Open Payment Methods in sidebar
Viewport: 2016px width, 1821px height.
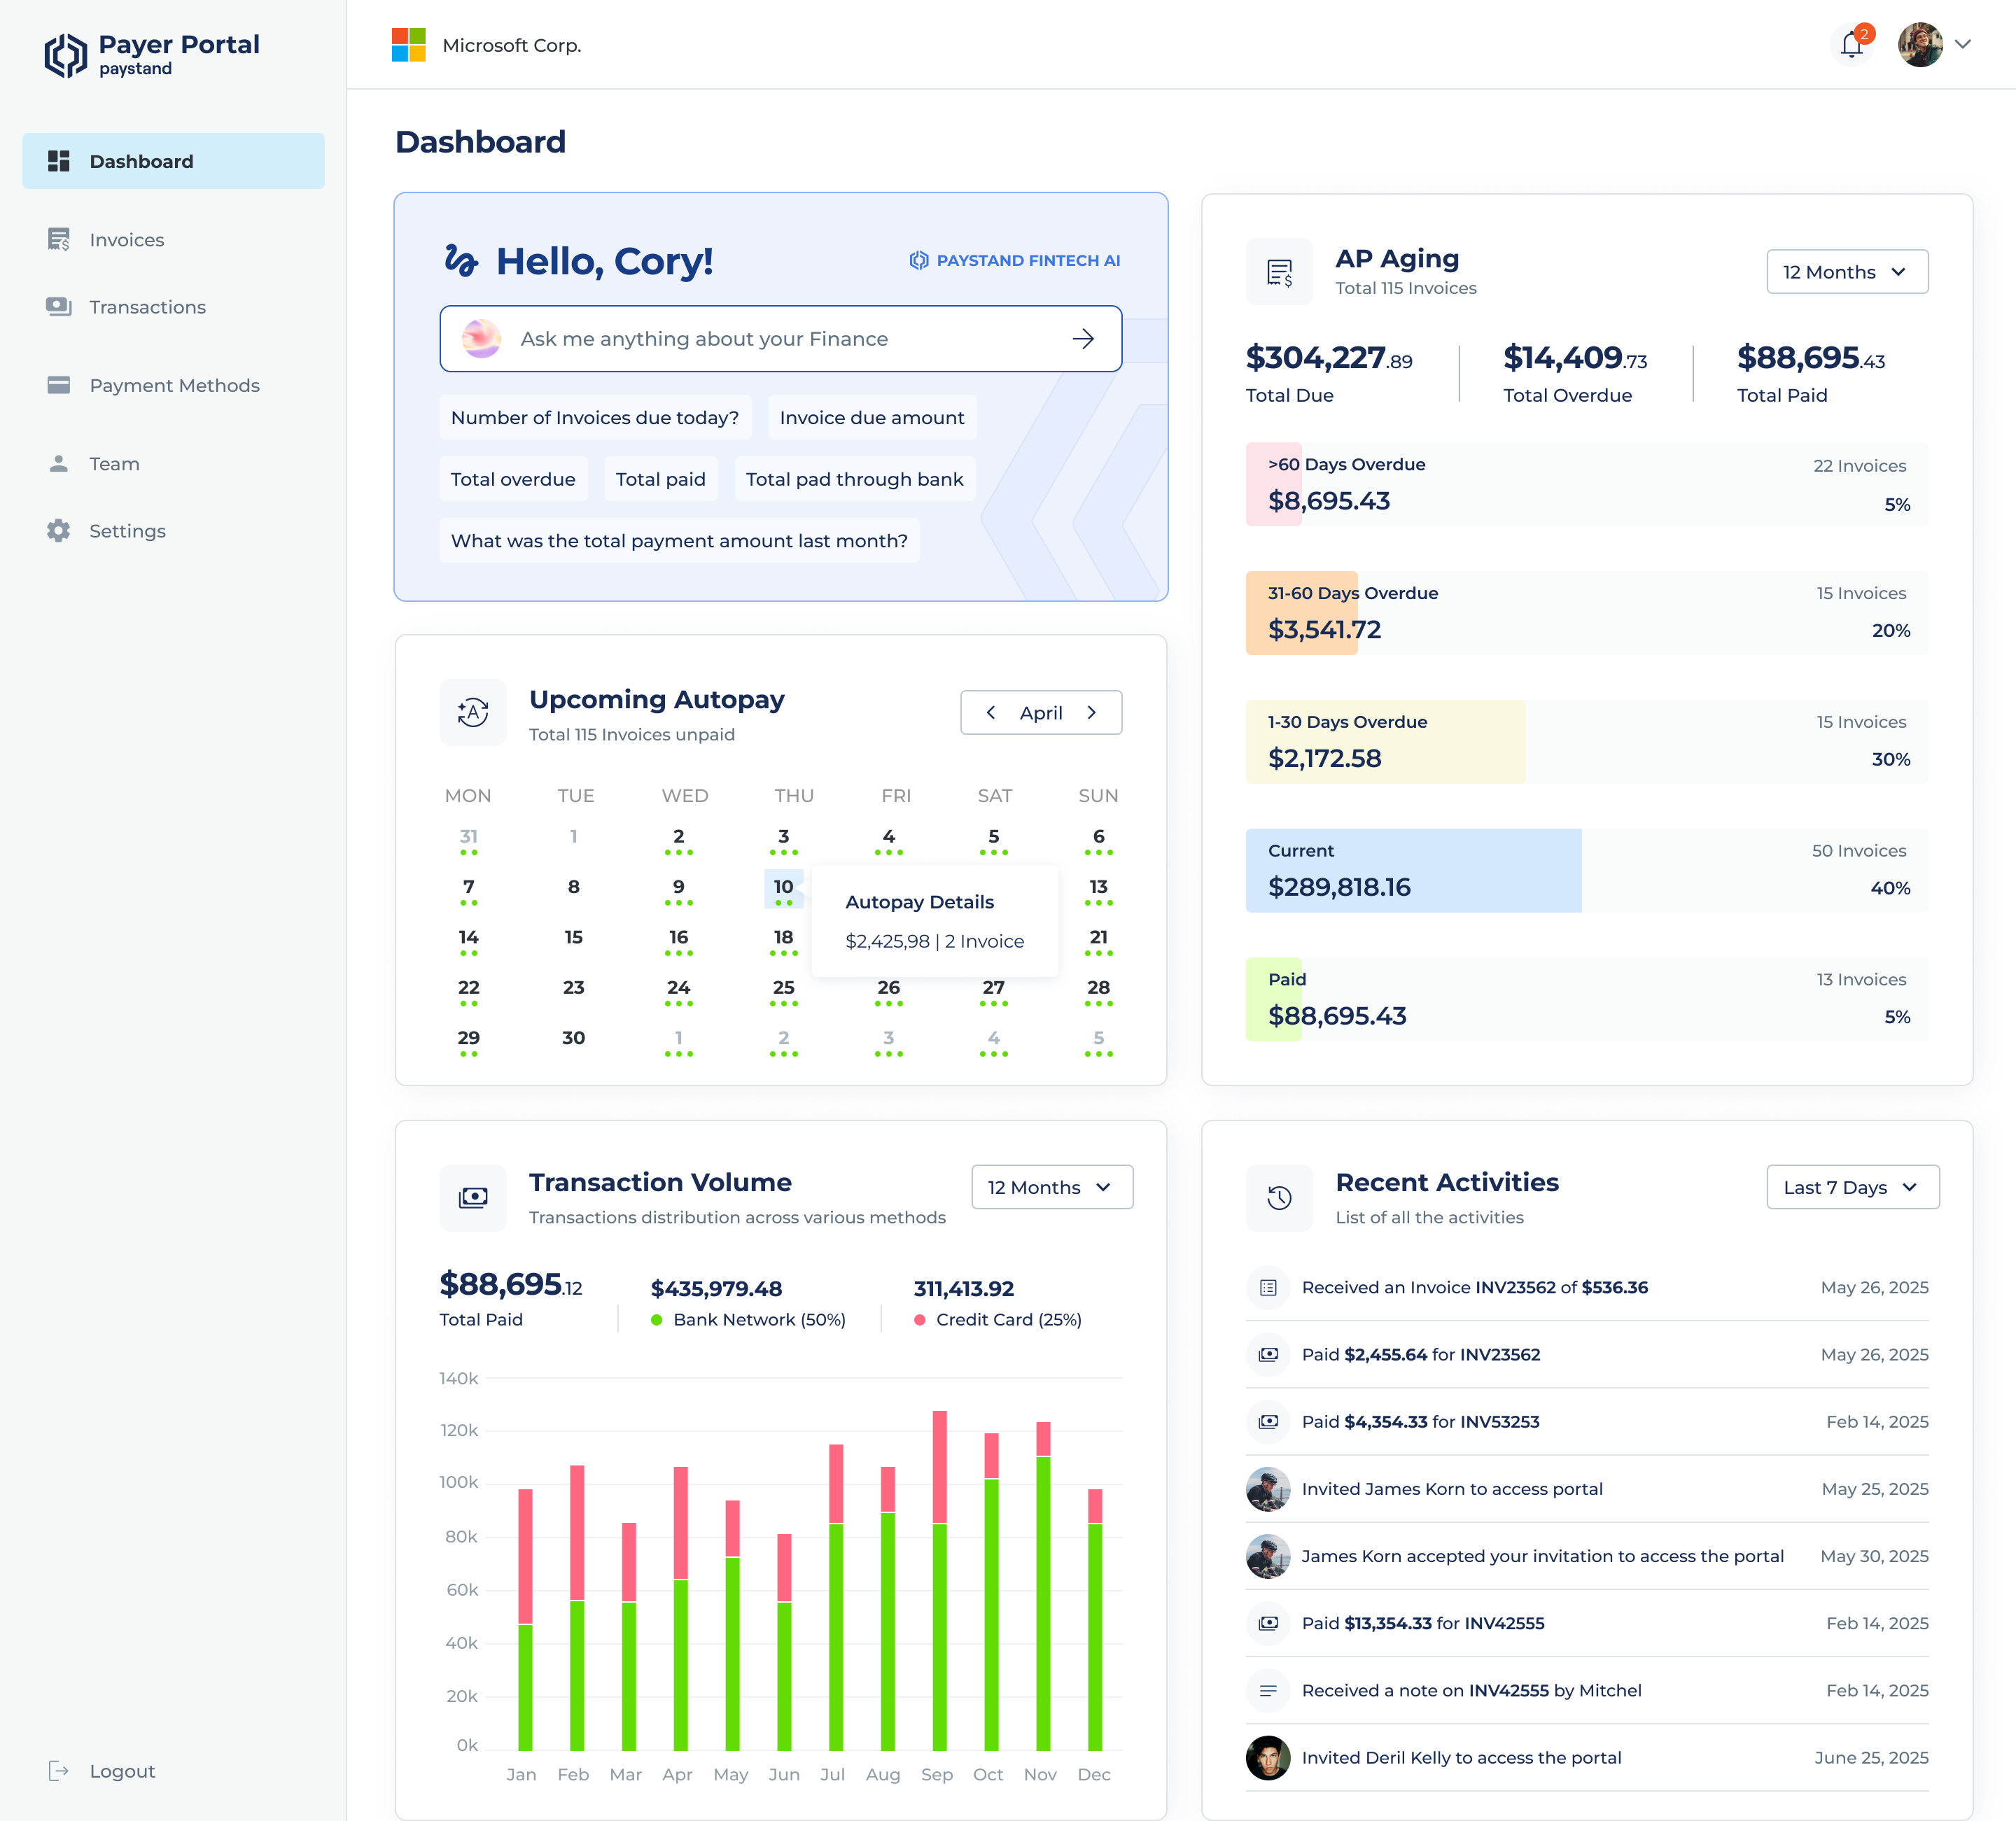(x=153, y=385)
